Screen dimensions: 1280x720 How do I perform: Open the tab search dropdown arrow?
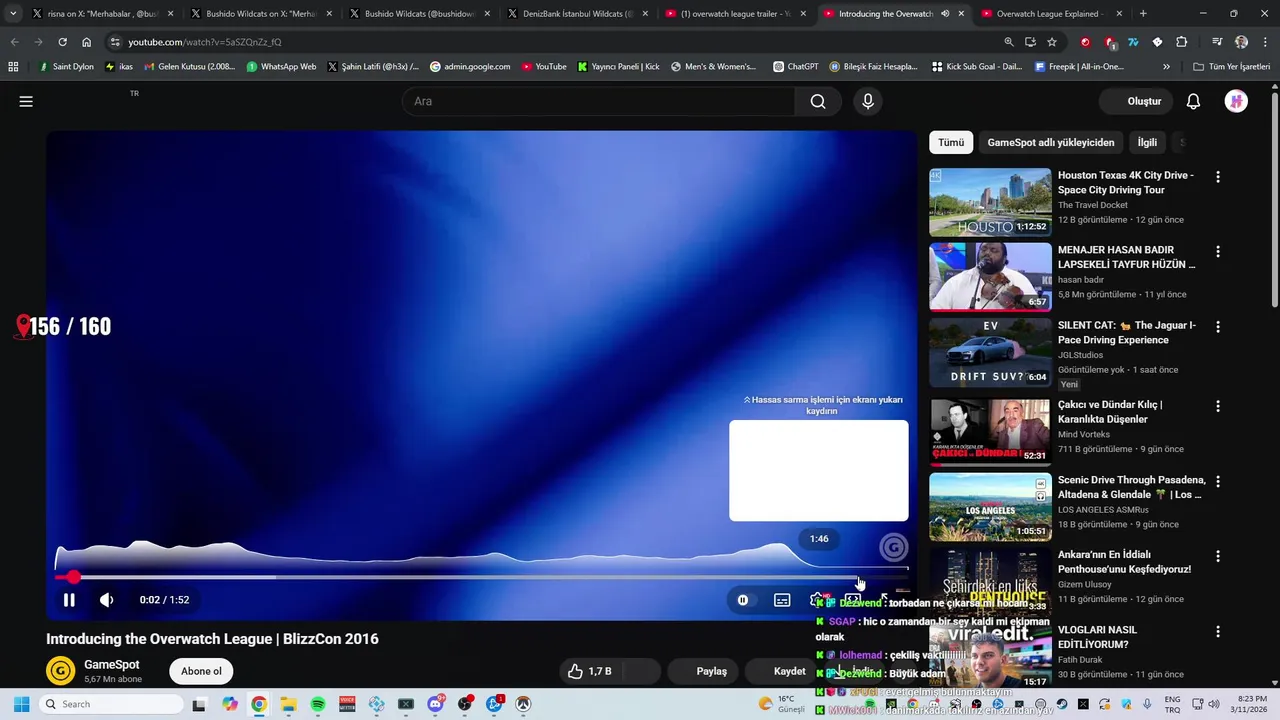pos(13,14)
